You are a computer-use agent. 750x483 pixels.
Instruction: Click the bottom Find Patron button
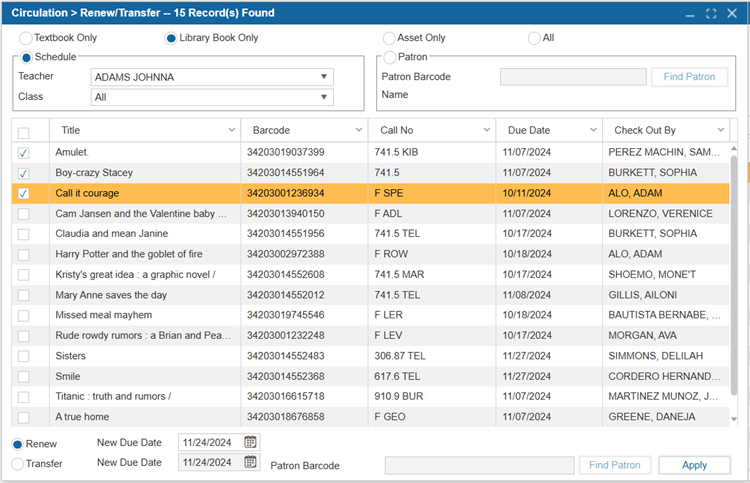(x=615, y=465)
